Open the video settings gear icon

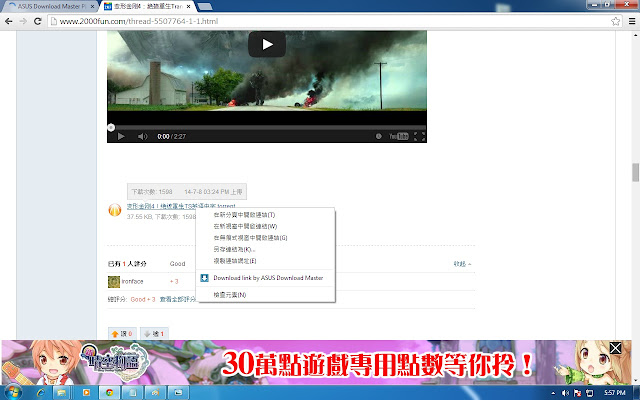tap(379, 136)
